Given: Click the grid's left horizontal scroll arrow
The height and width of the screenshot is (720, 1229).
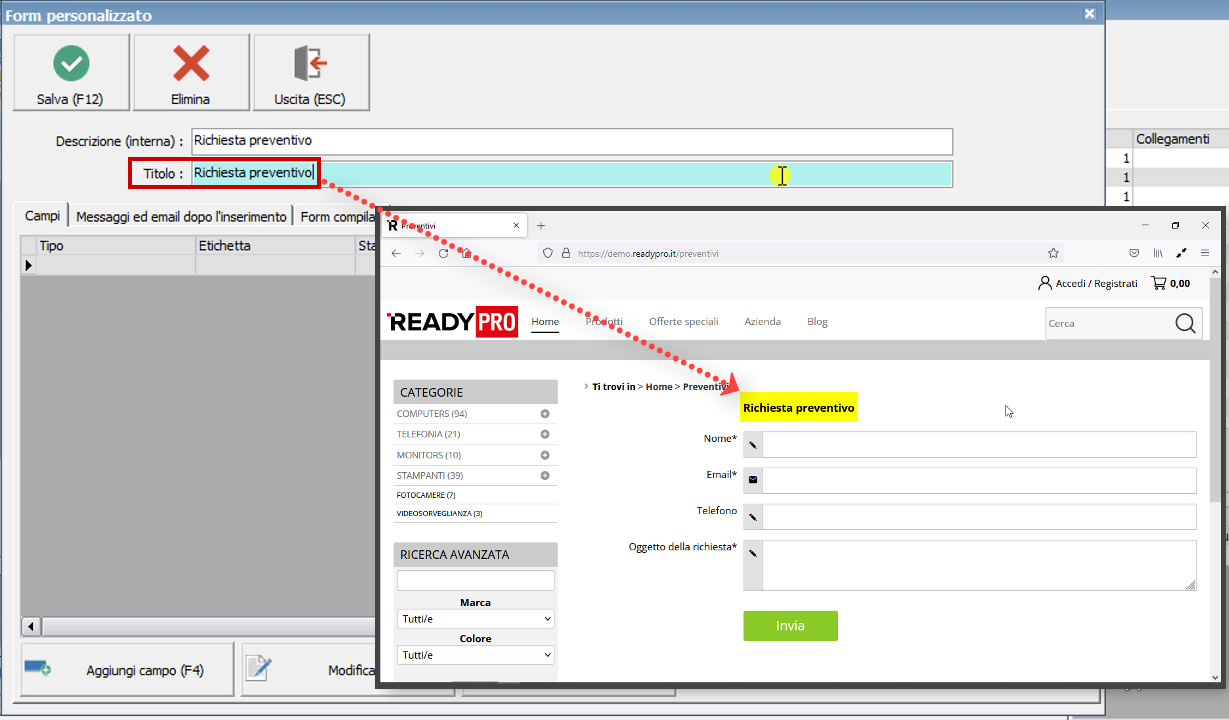Looking at the screenshot, I should point(31,627).
